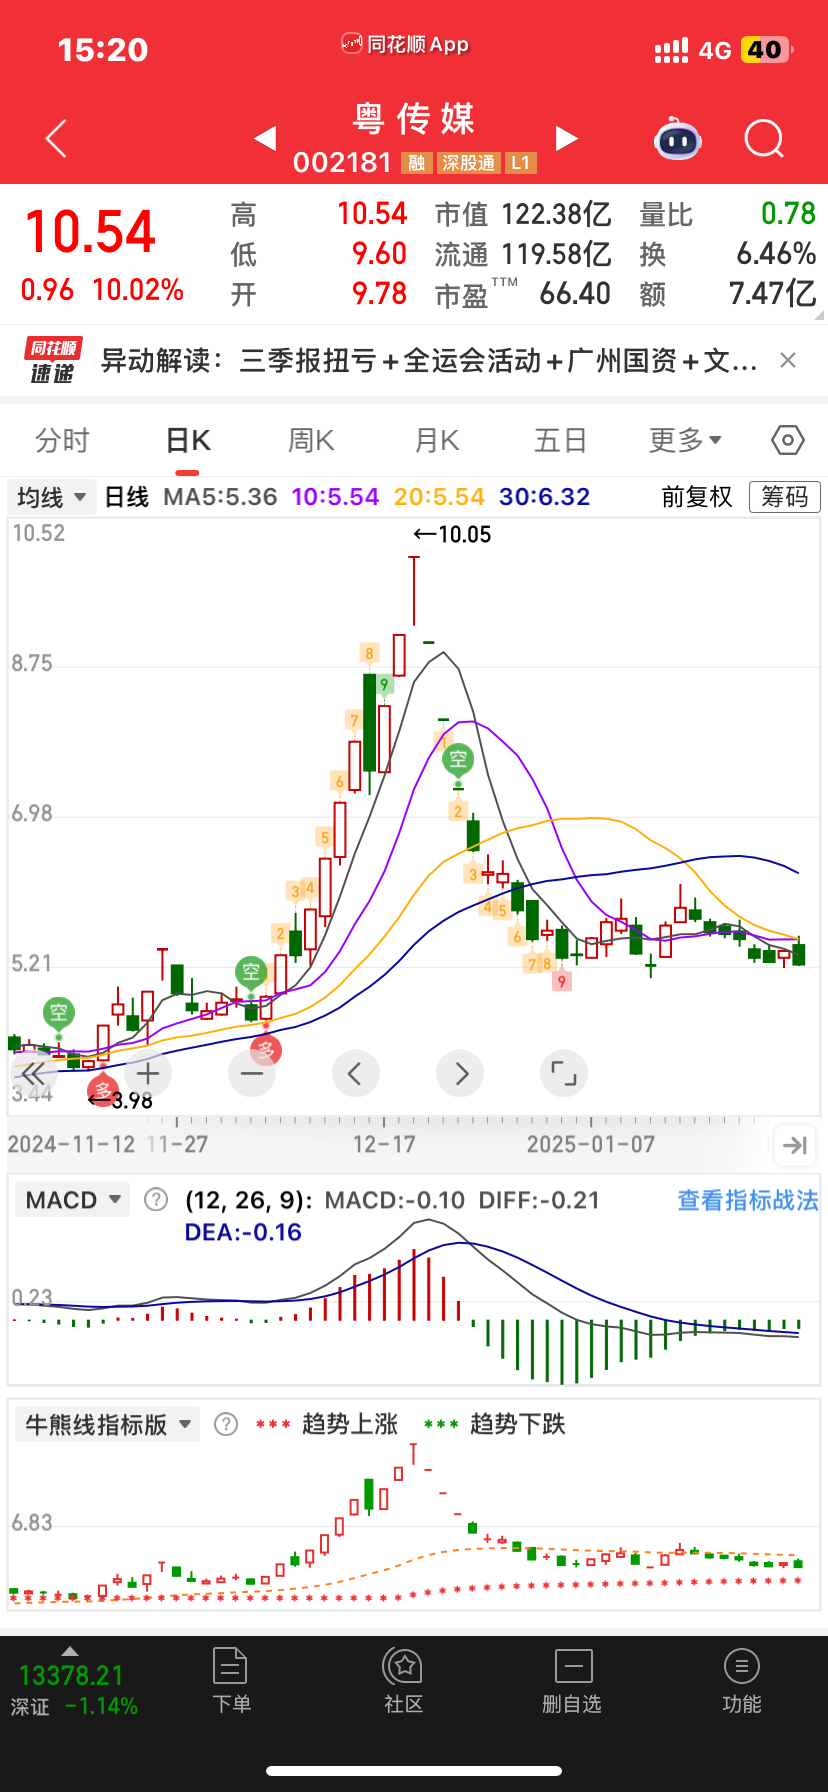The image size is (828, 1792).
Task: Dismiss the 异动解读 news banner
Action: [x=788, y=360]
